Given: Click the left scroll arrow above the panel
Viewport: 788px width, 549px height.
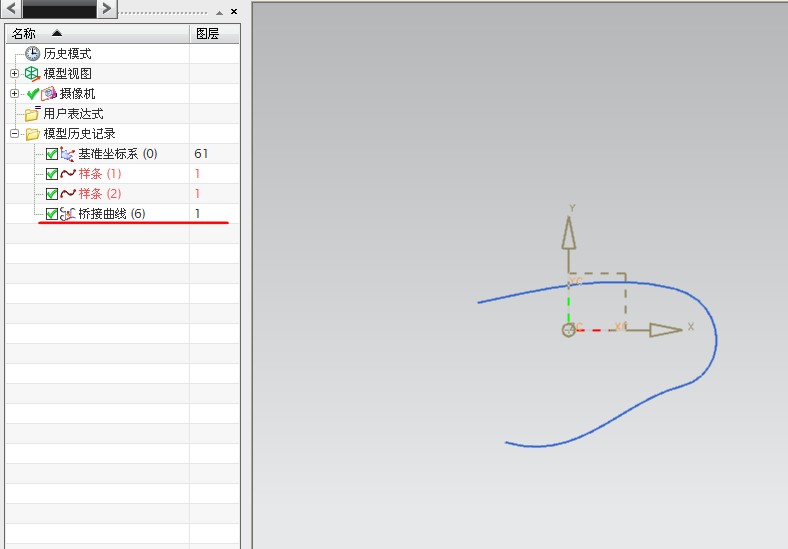Looking at the screenshot, I should tap(12, 8).
